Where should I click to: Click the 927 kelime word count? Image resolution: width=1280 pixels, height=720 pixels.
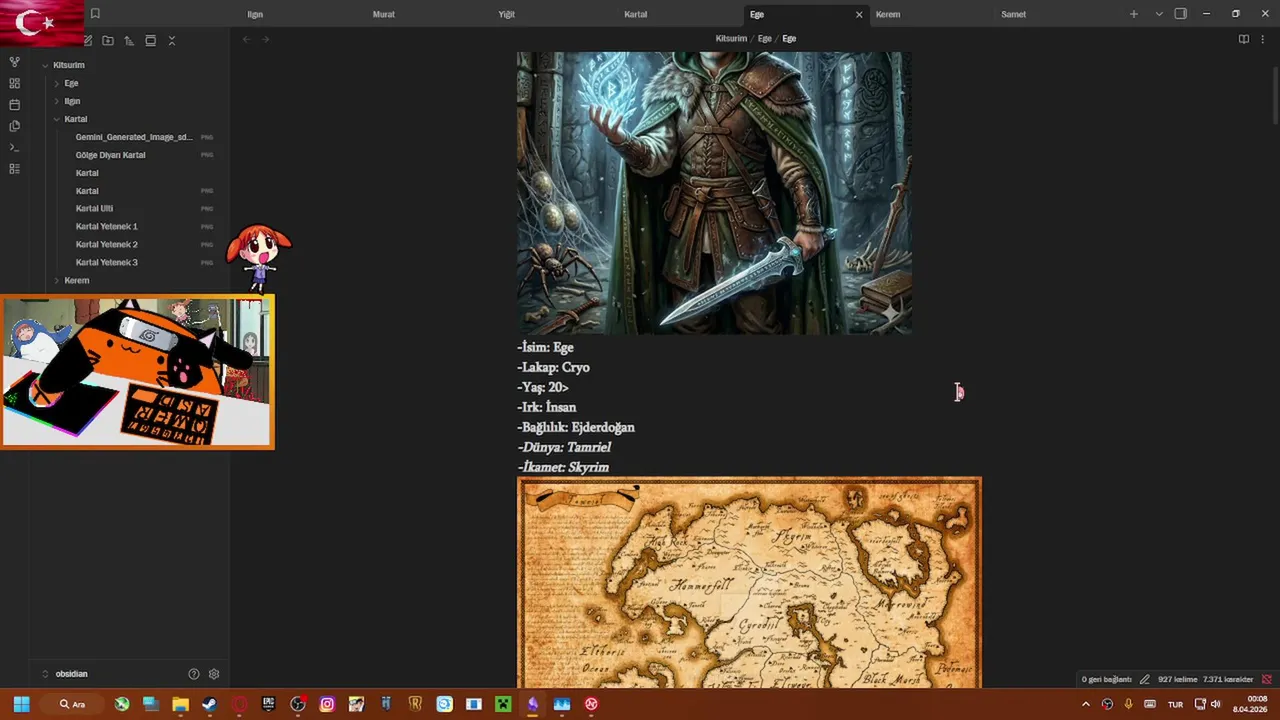(x=1177, y=679)
